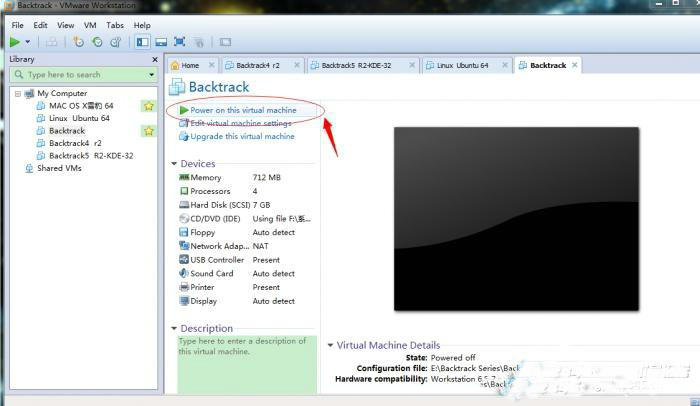The height and width of the screenshot is (406, 700).
Task: Open the Snapshot Manager toolbar icon
Action: 116,42
